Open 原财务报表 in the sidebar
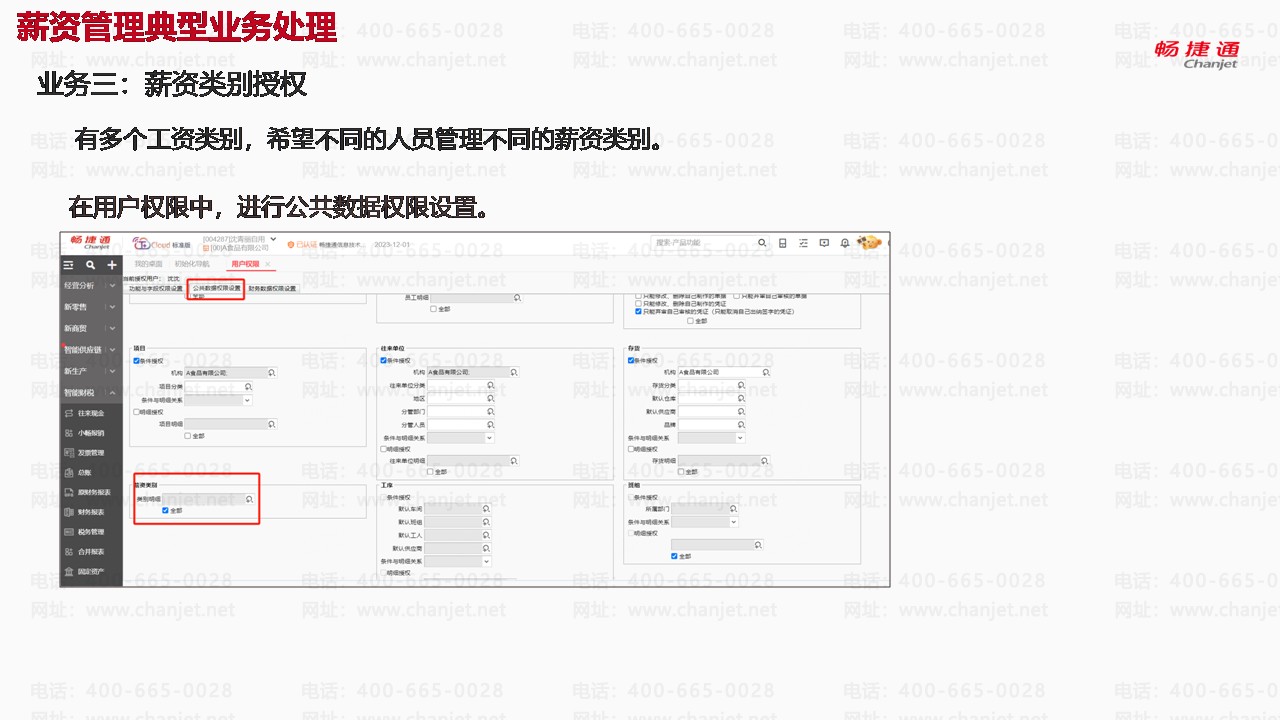This screenshot has width=1280, height=720. coord(94,492)
